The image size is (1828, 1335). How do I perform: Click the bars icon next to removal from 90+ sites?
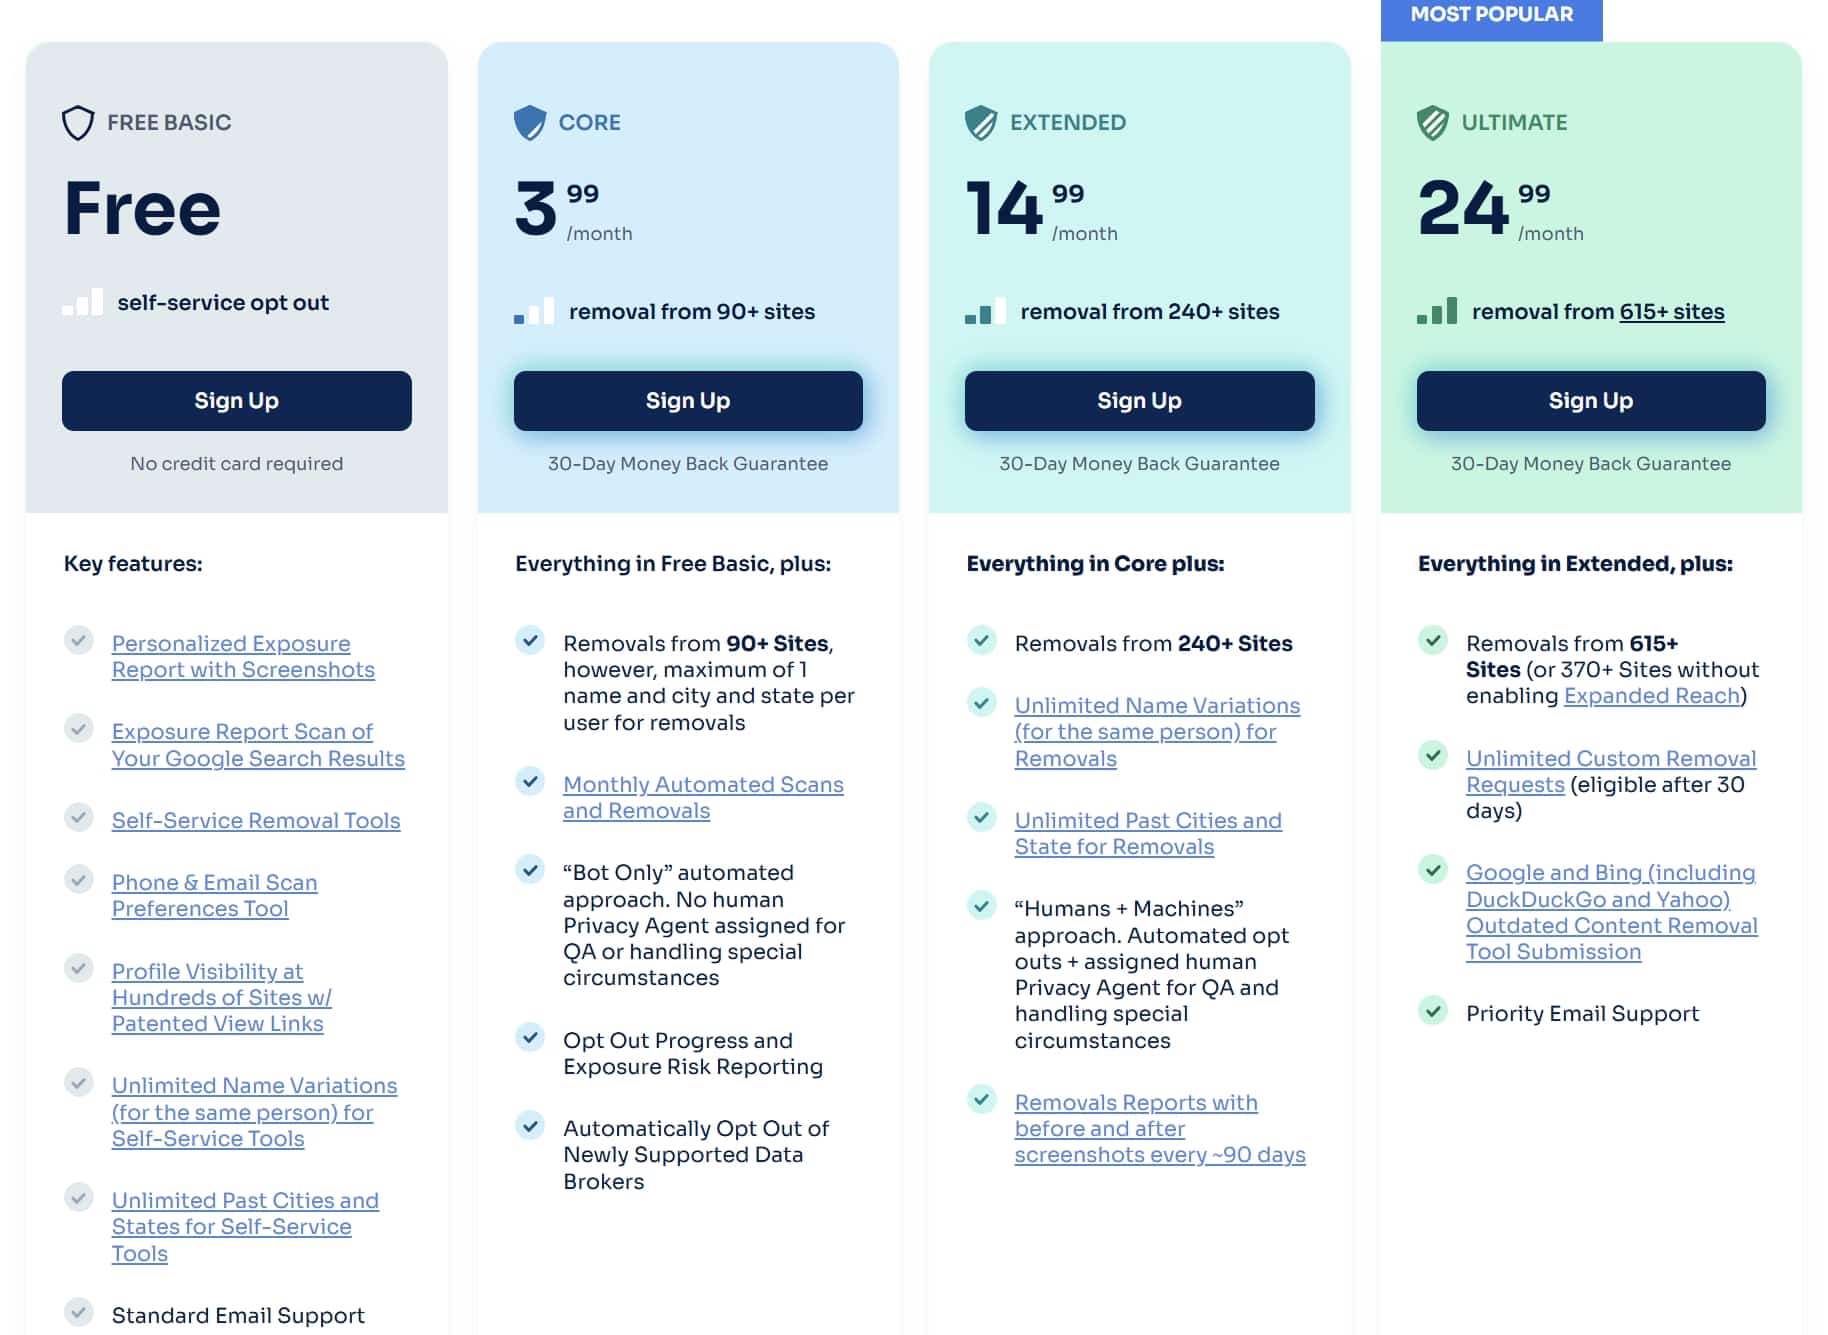(x=534, y=311)
